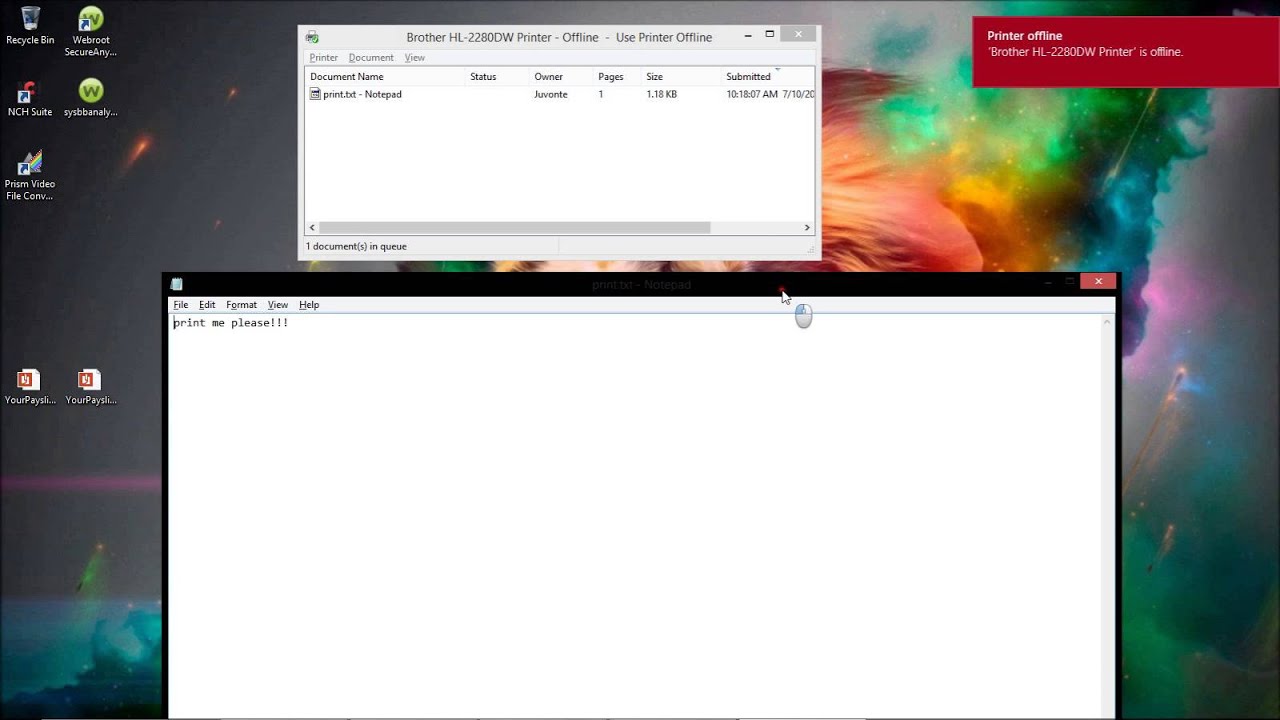1280x720 pixels.
Task: Open Notepad's Edit menu
Action: click(207, 305)
